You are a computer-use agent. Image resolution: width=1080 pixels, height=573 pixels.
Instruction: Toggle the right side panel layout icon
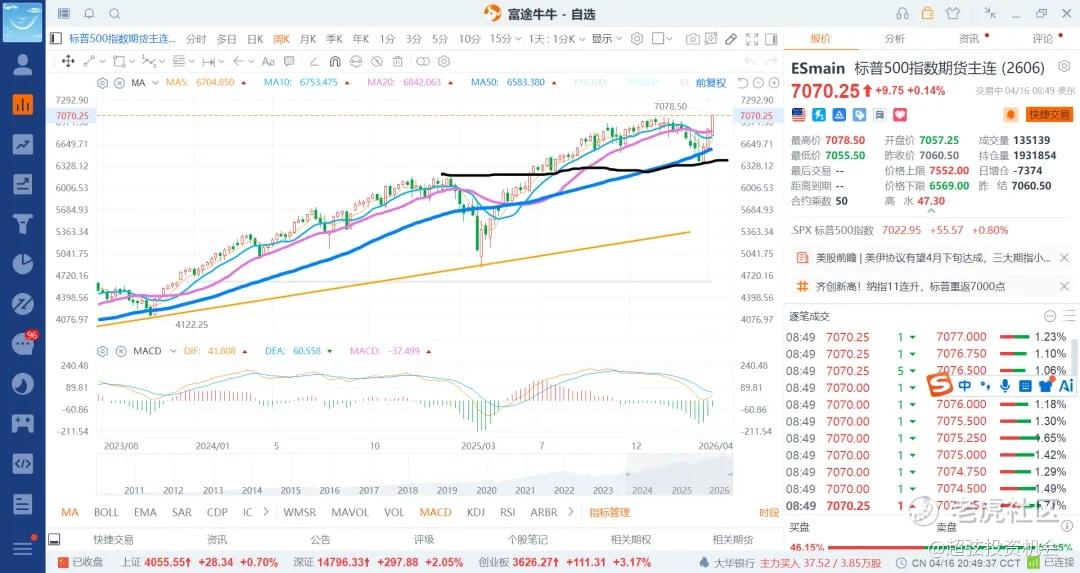coord(771,39)
